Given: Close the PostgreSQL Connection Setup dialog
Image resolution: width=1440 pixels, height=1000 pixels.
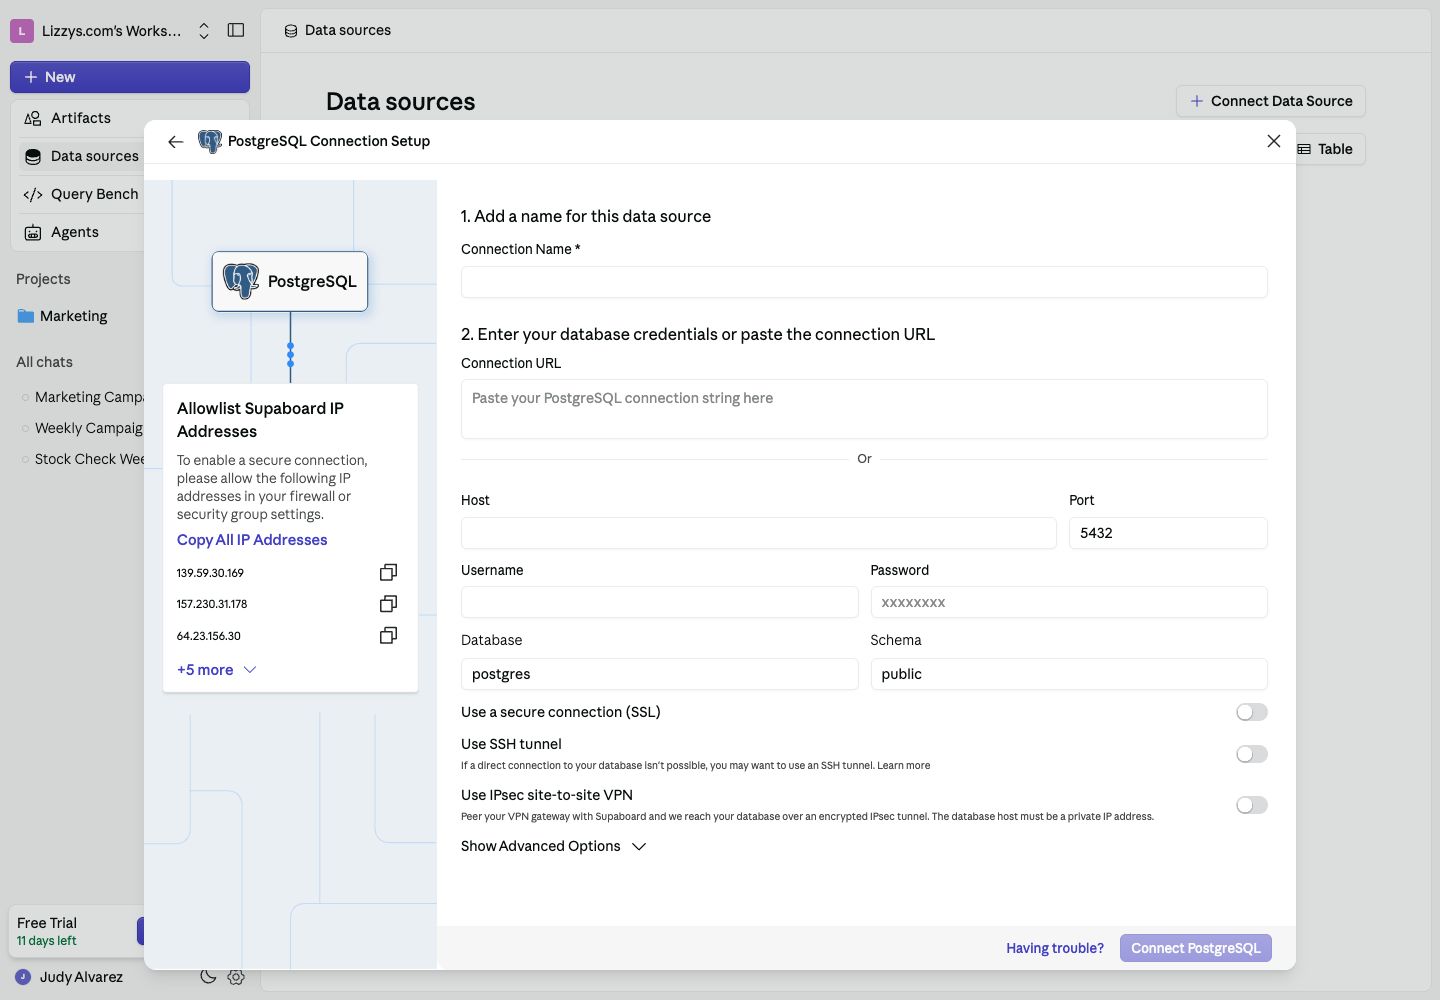Looking at the screenshot, I should click(1274, 141).
